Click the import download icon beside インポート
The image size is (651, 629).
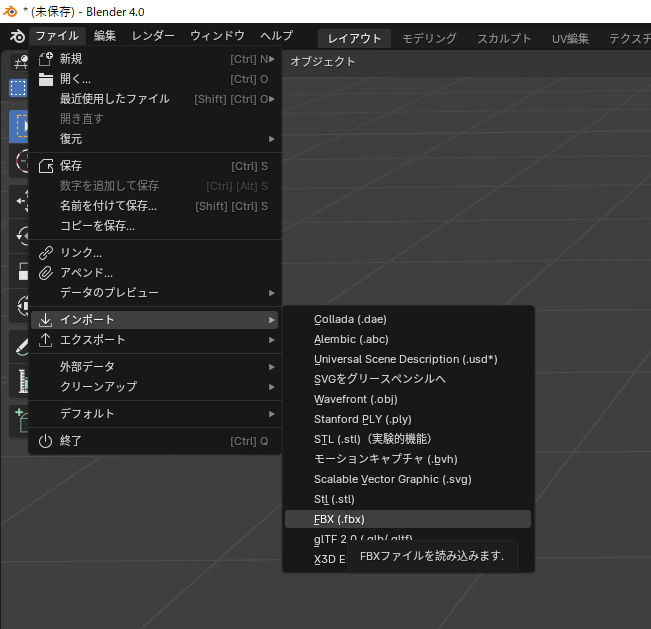pos(45,320)
